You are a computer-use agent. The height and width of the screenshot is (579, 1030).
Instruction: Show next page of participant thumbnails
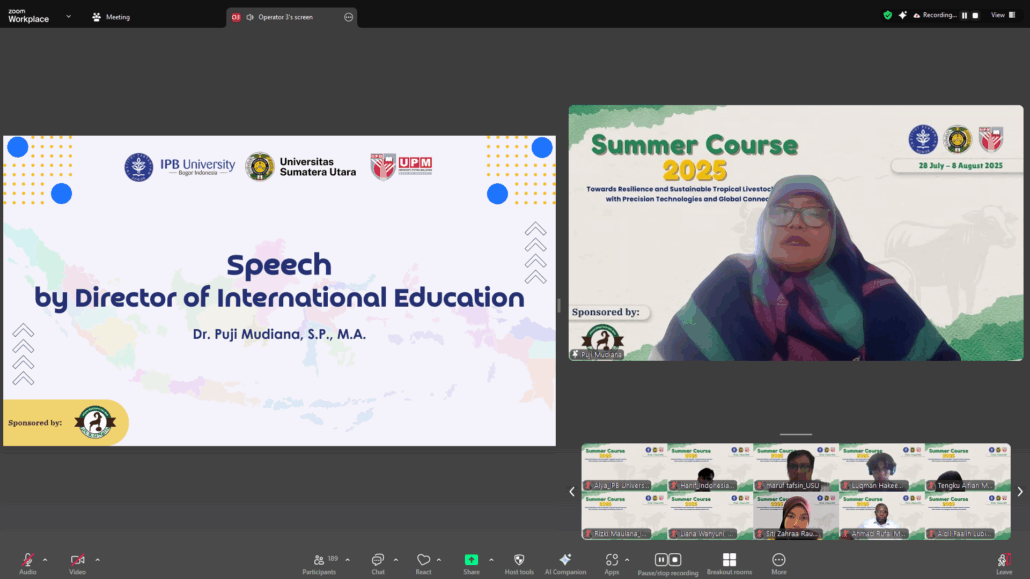coord(1019,491)
